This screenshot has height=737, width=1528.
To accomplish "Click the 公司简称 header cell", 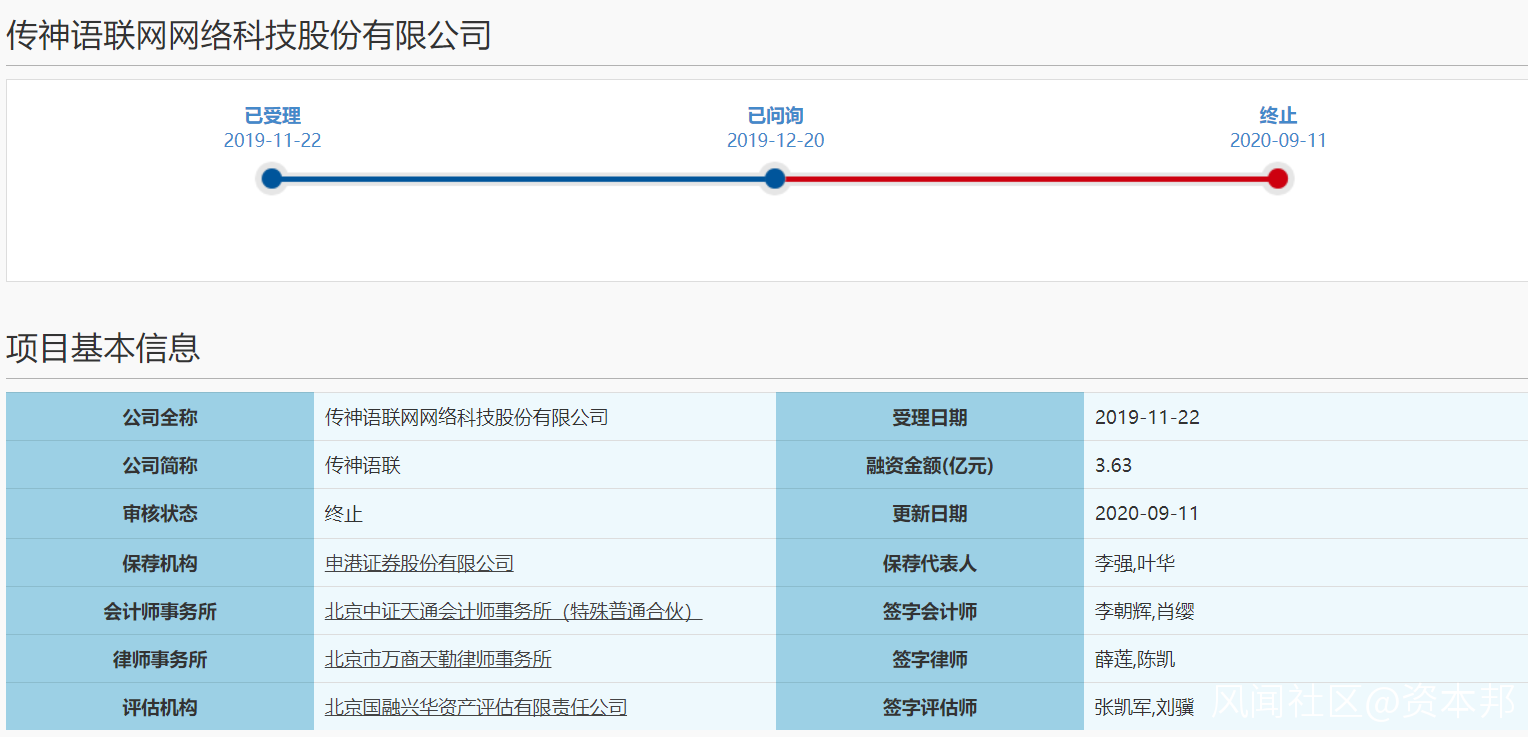I will click(160, 465).
